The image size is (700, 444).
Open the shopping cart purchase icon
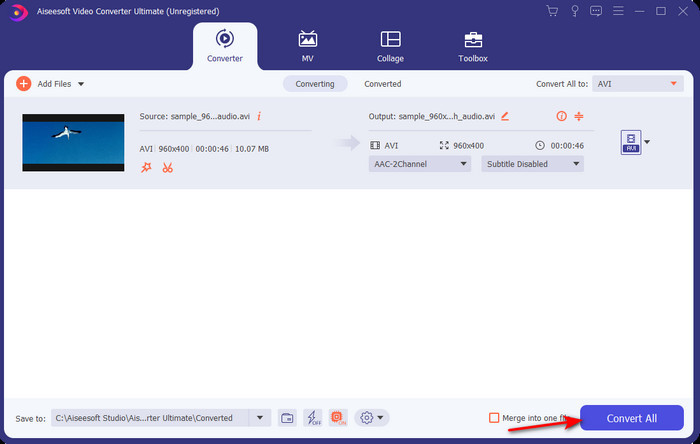click(552, 11)
